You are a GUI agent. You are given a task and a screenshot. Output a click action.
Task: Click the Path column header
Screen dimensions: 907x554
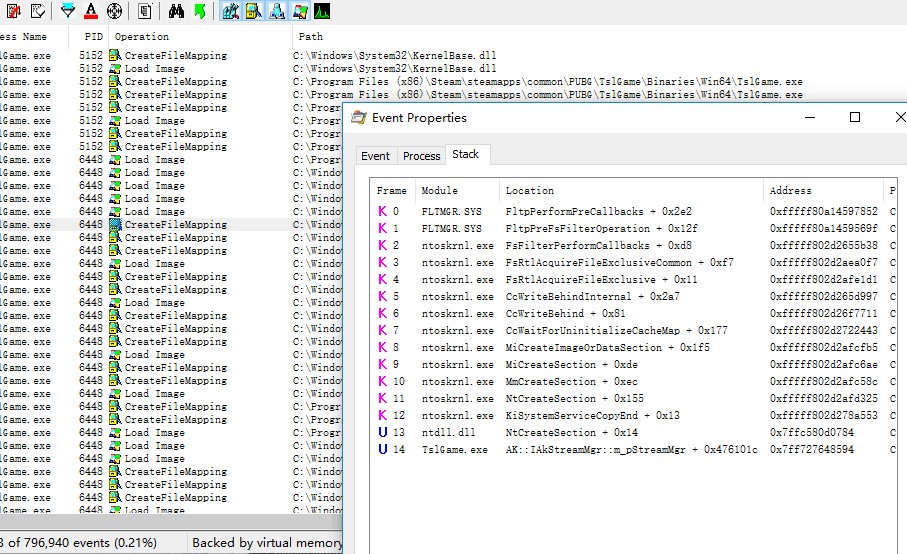311,36
